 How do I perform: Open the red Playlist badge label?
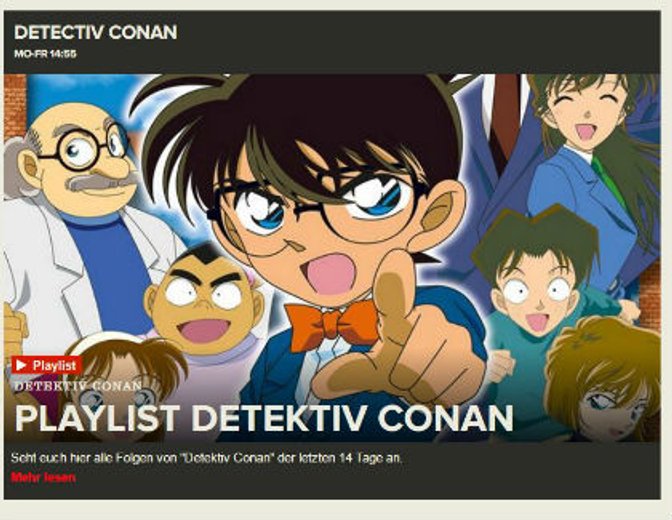(x=46, y=365)
